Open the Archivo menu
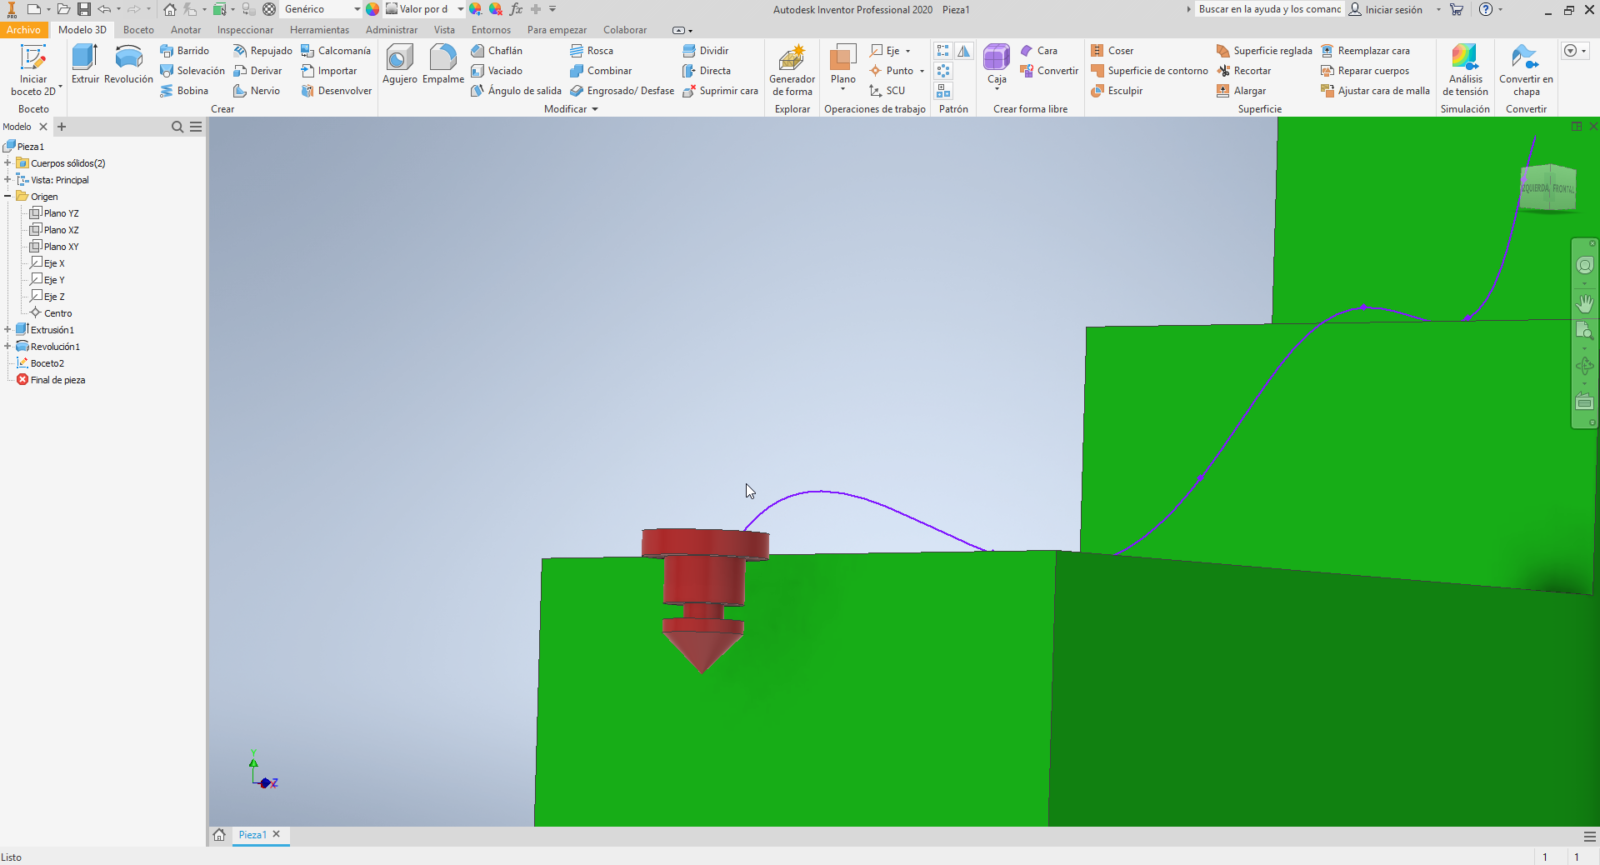This screenshot has height=865, width=1600. click(23, 30)
